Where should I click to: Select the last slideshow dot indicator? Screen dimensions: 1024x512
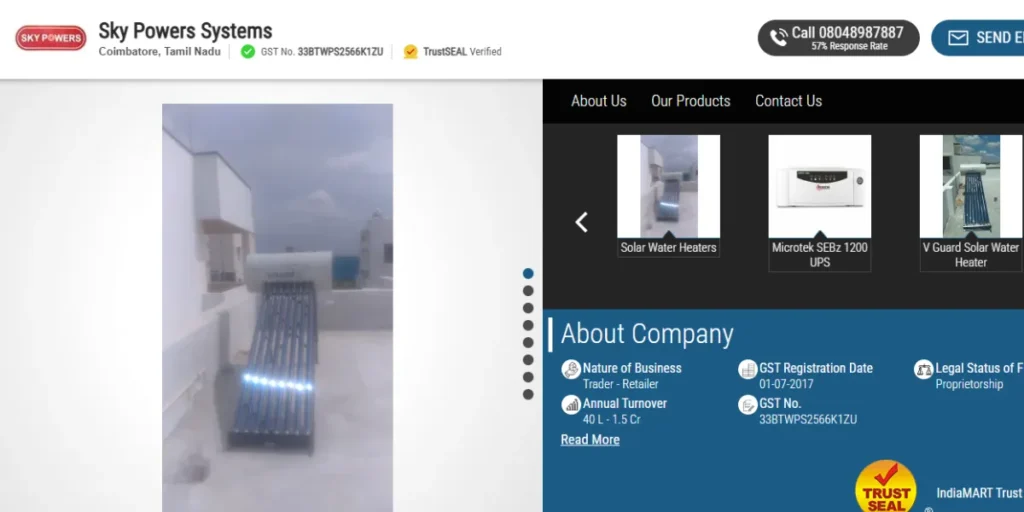[x=528, y=394]
